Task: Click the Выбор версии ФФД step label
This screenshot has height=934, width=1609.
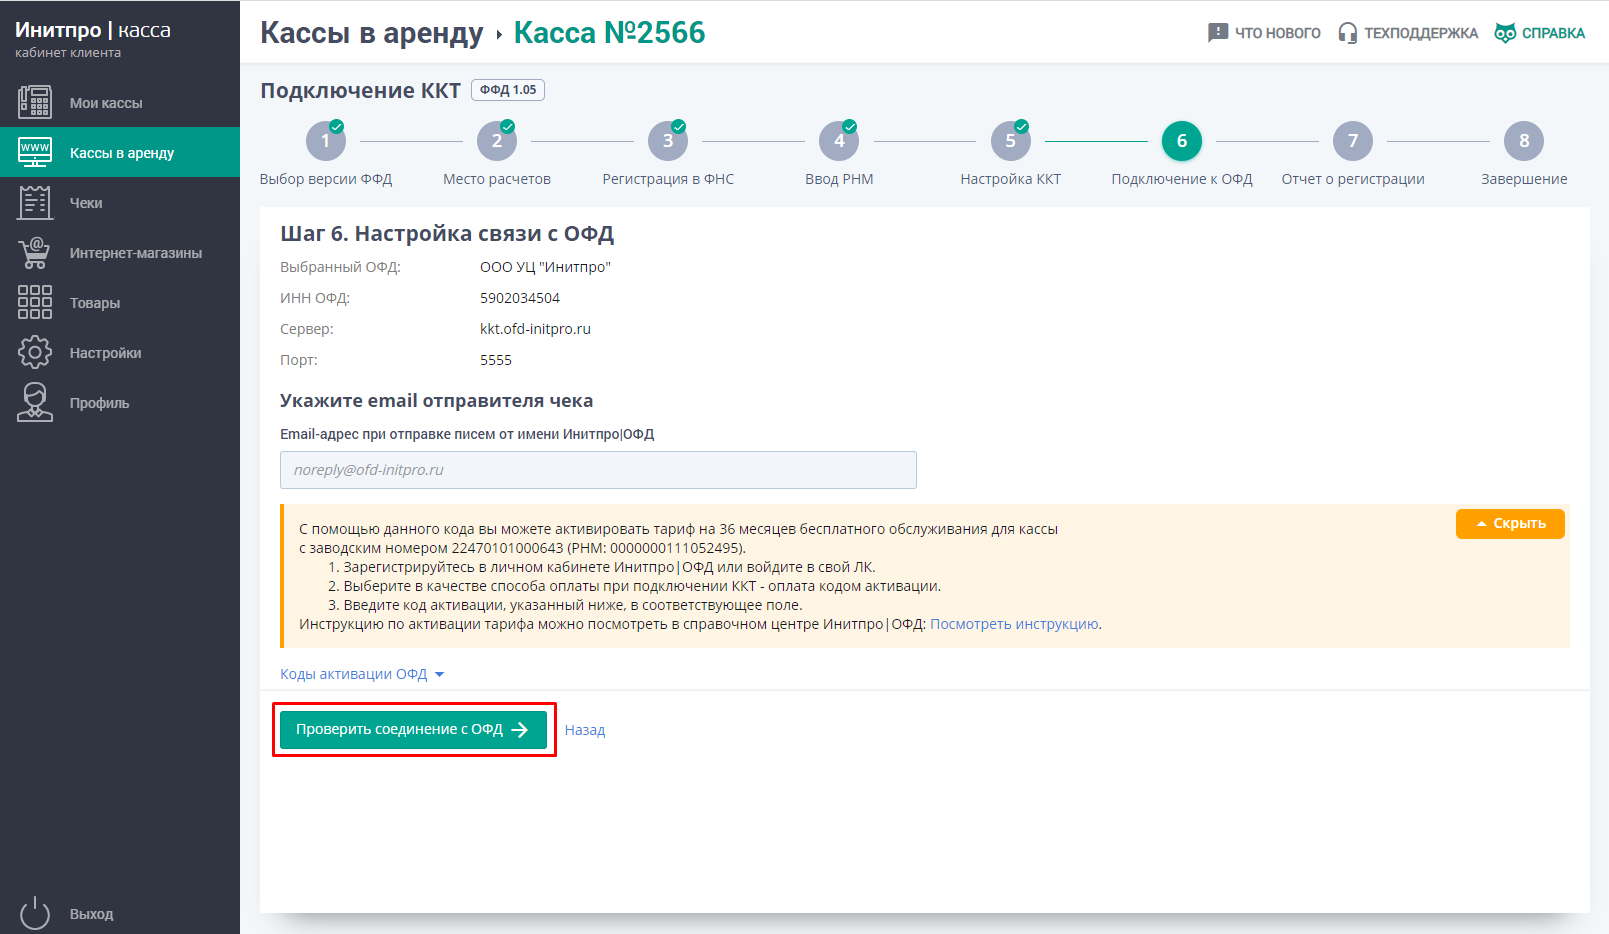Action: coord(326,179)
